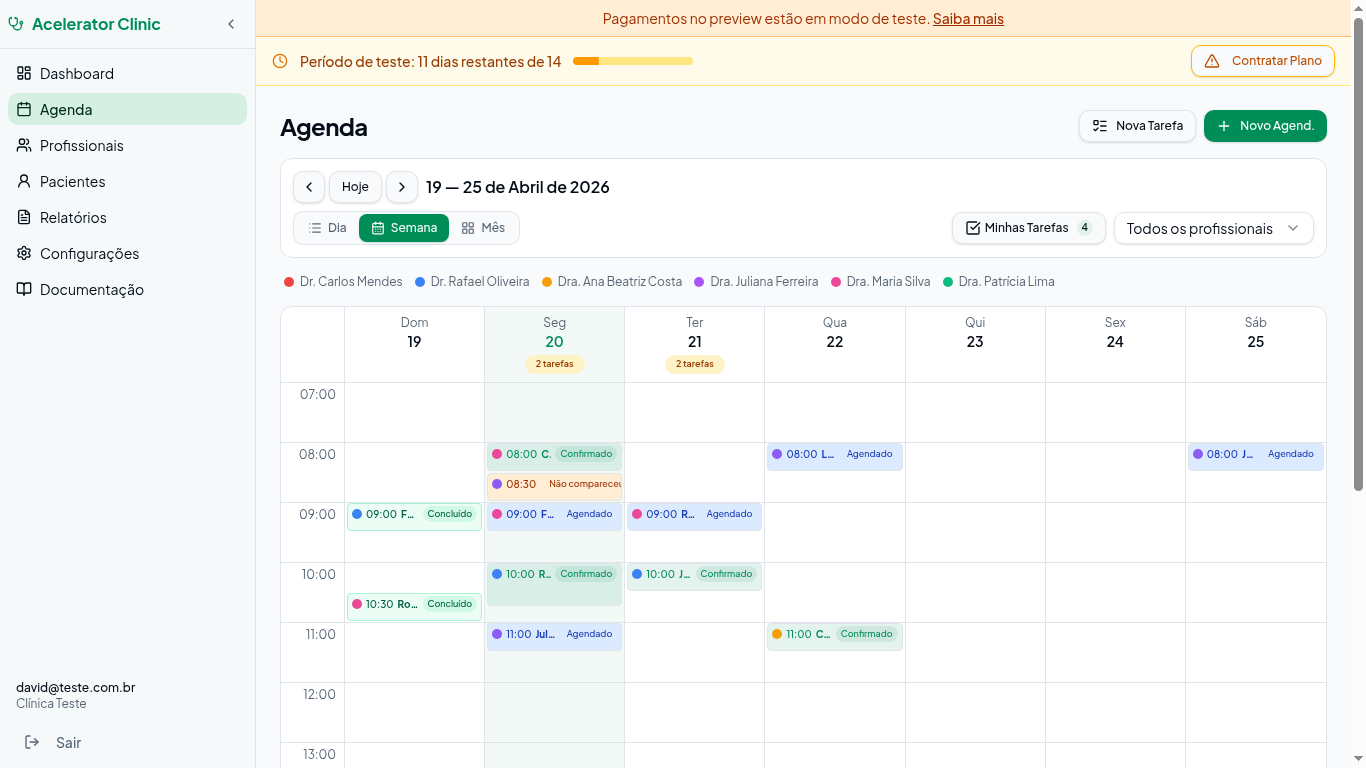Click Dra. Ana Beatriz Costa orange legend dot
1366x768 pixels.
coord(547,282)
